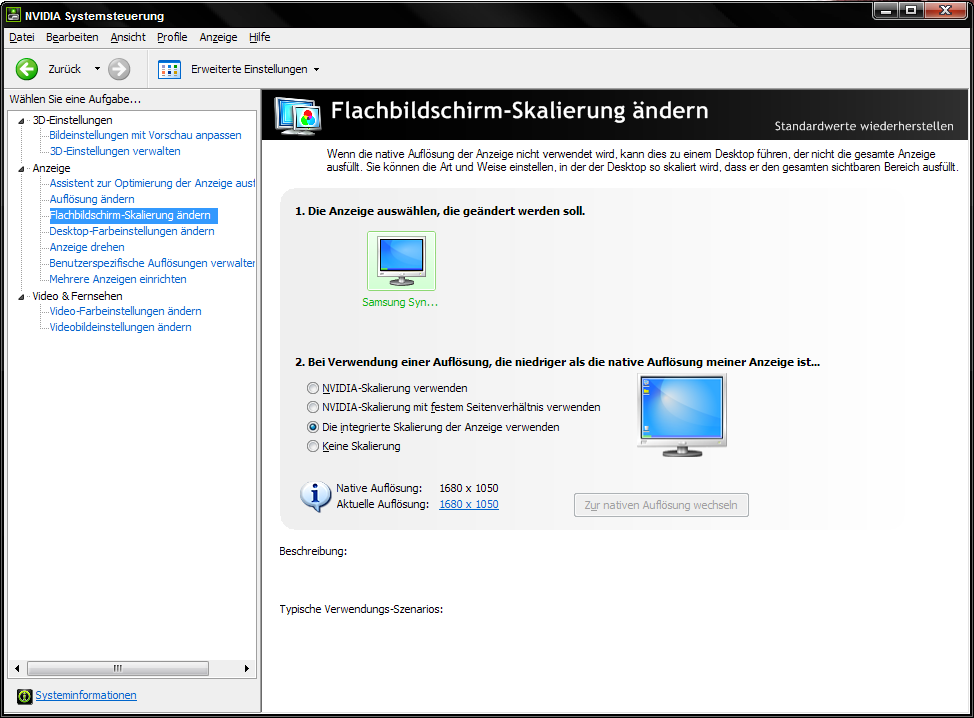
Task: Open the Erweiterte Einstellungen dropdown arrow
Action: point(316,70)
